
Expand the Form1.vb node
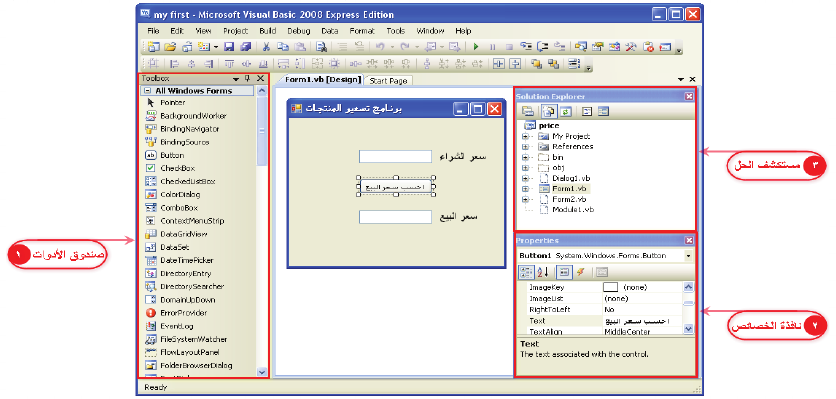coord(526,188)
